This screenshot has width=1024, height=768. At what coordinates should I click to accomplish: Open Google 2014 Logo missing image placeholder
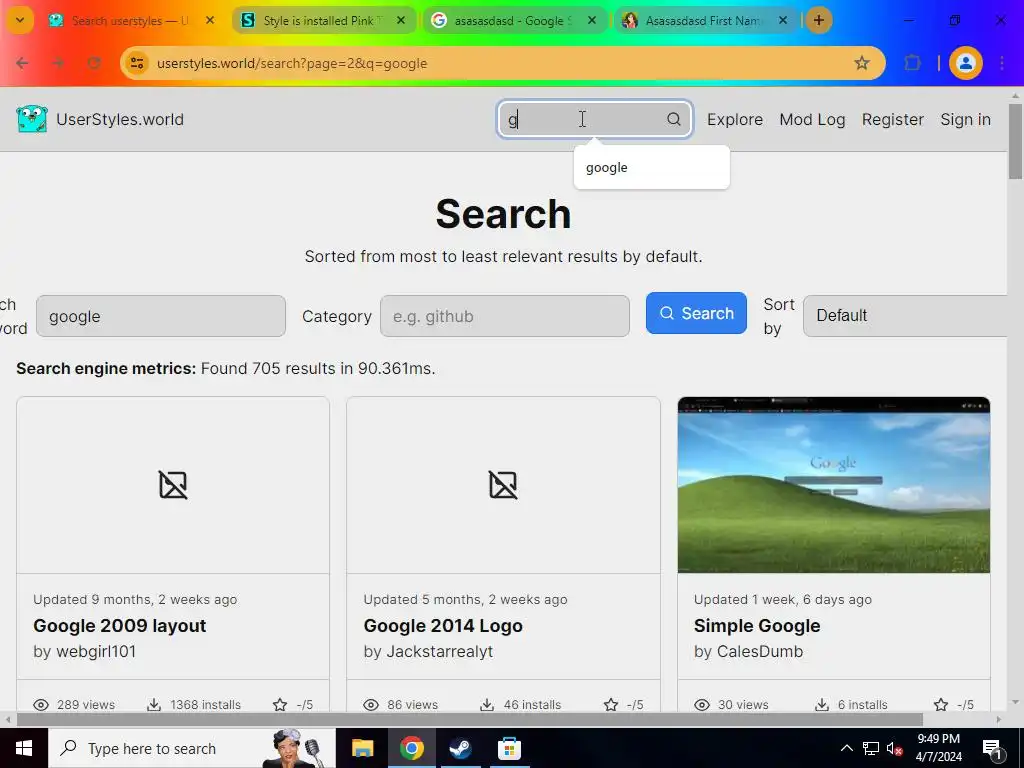503,485
